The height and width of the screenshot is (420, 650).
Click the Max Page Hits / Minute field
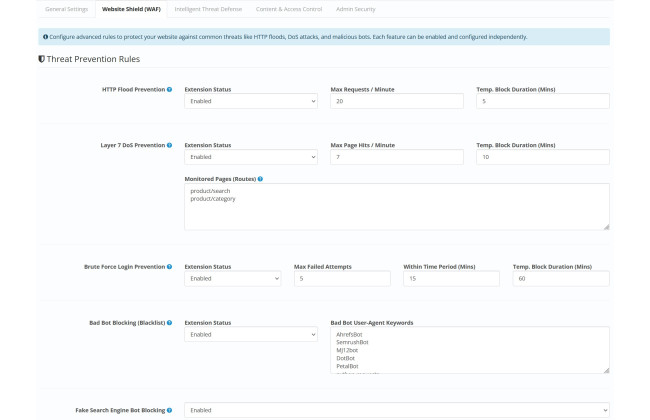[397, 157]
